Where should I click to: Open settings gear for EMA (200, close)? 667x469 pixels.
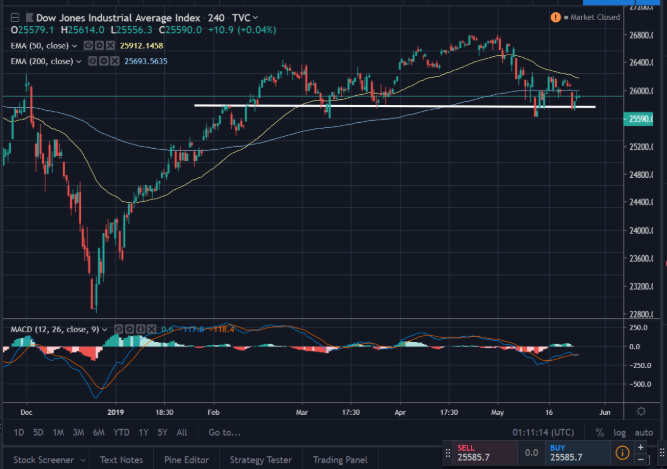(x=103, y=61)
